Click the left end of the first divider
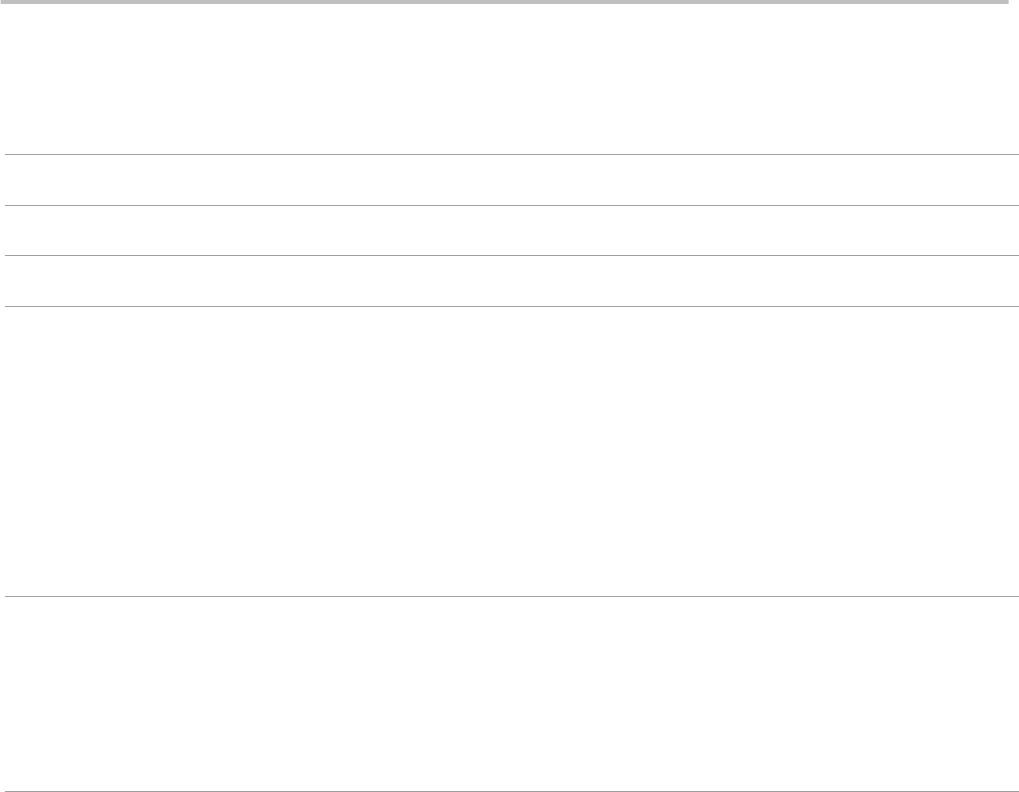The image size is (1019, 792). [x=9, y=155]
